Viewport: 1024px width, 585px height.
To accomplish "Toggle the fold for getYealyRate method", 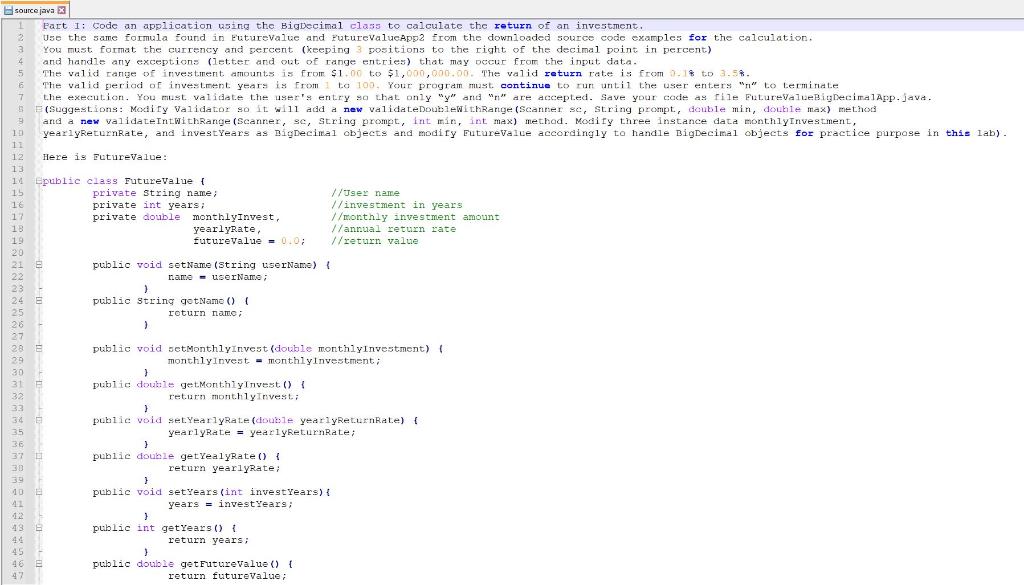I will tap(37, 456).
